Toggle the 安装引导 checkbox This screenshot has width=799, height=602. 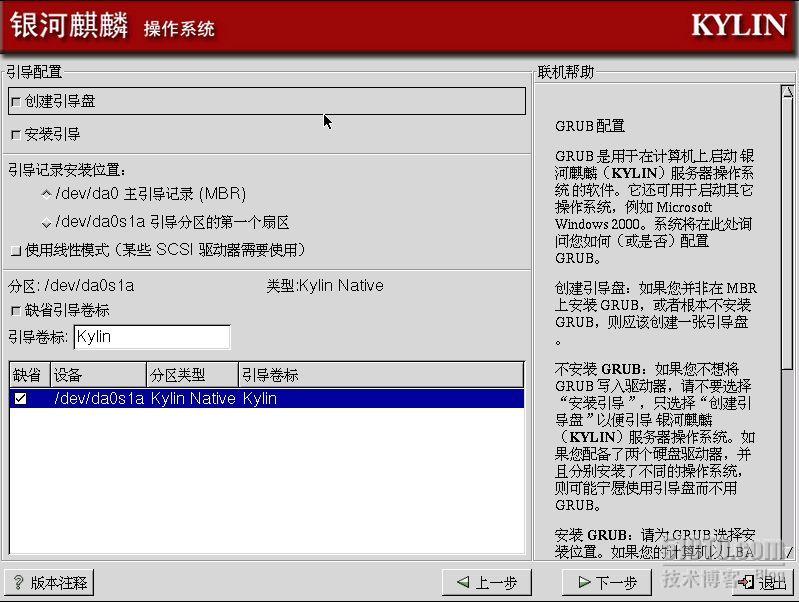(x=16, y=135)
